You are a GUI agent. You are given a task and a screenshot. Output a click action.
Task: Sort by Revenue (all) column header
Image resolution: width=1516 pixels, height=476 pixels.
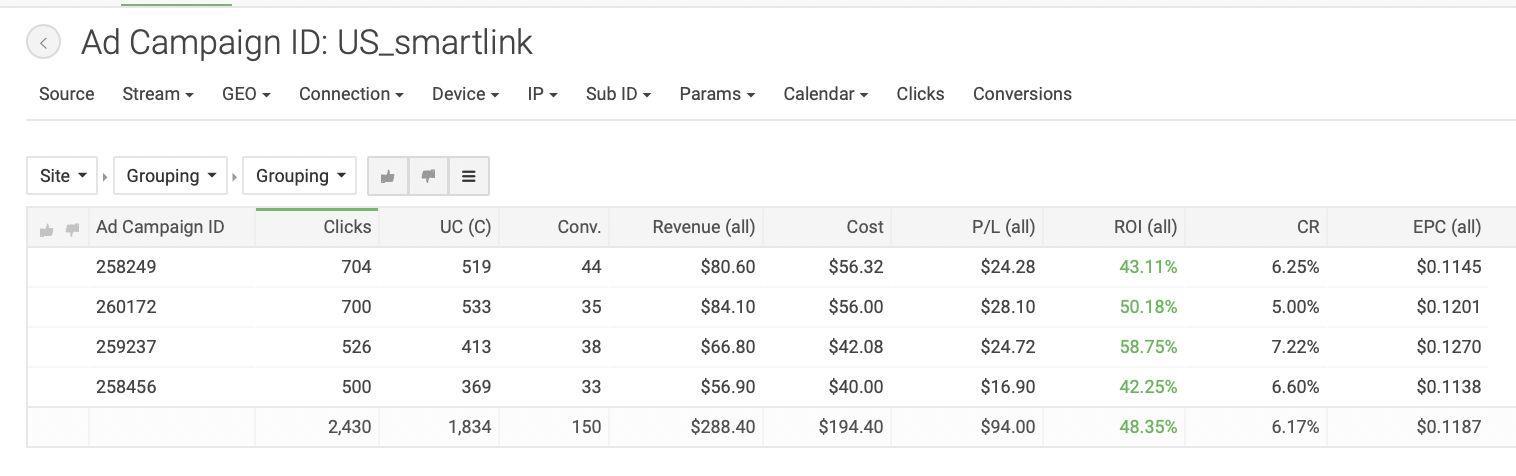[703, 227]
